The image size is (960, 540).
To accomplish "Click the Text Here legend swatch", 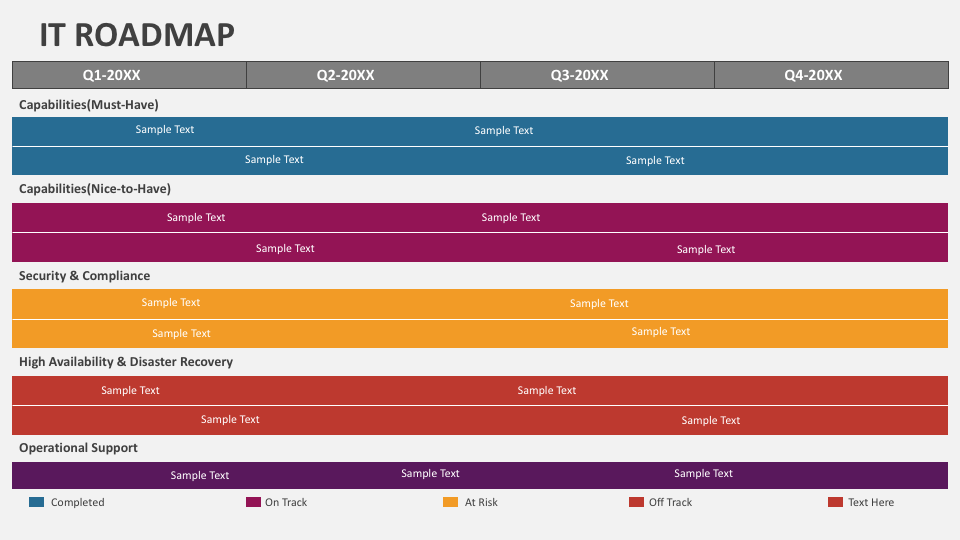I will [835, 502].
